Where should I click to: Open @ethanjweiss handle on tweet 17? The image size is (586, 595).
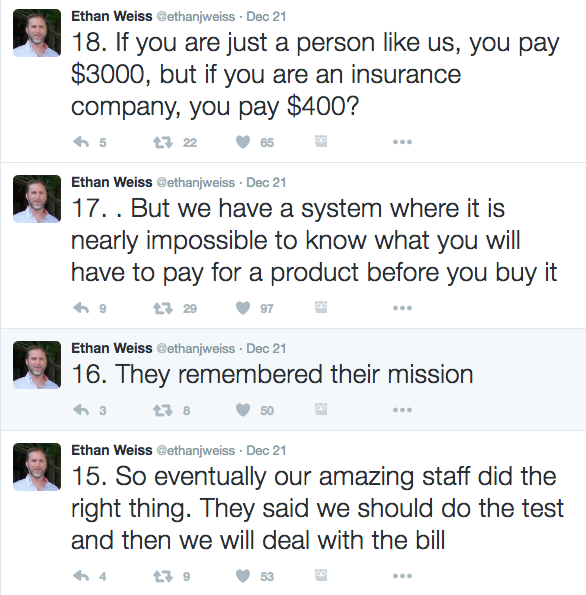[x=196, y=183]
